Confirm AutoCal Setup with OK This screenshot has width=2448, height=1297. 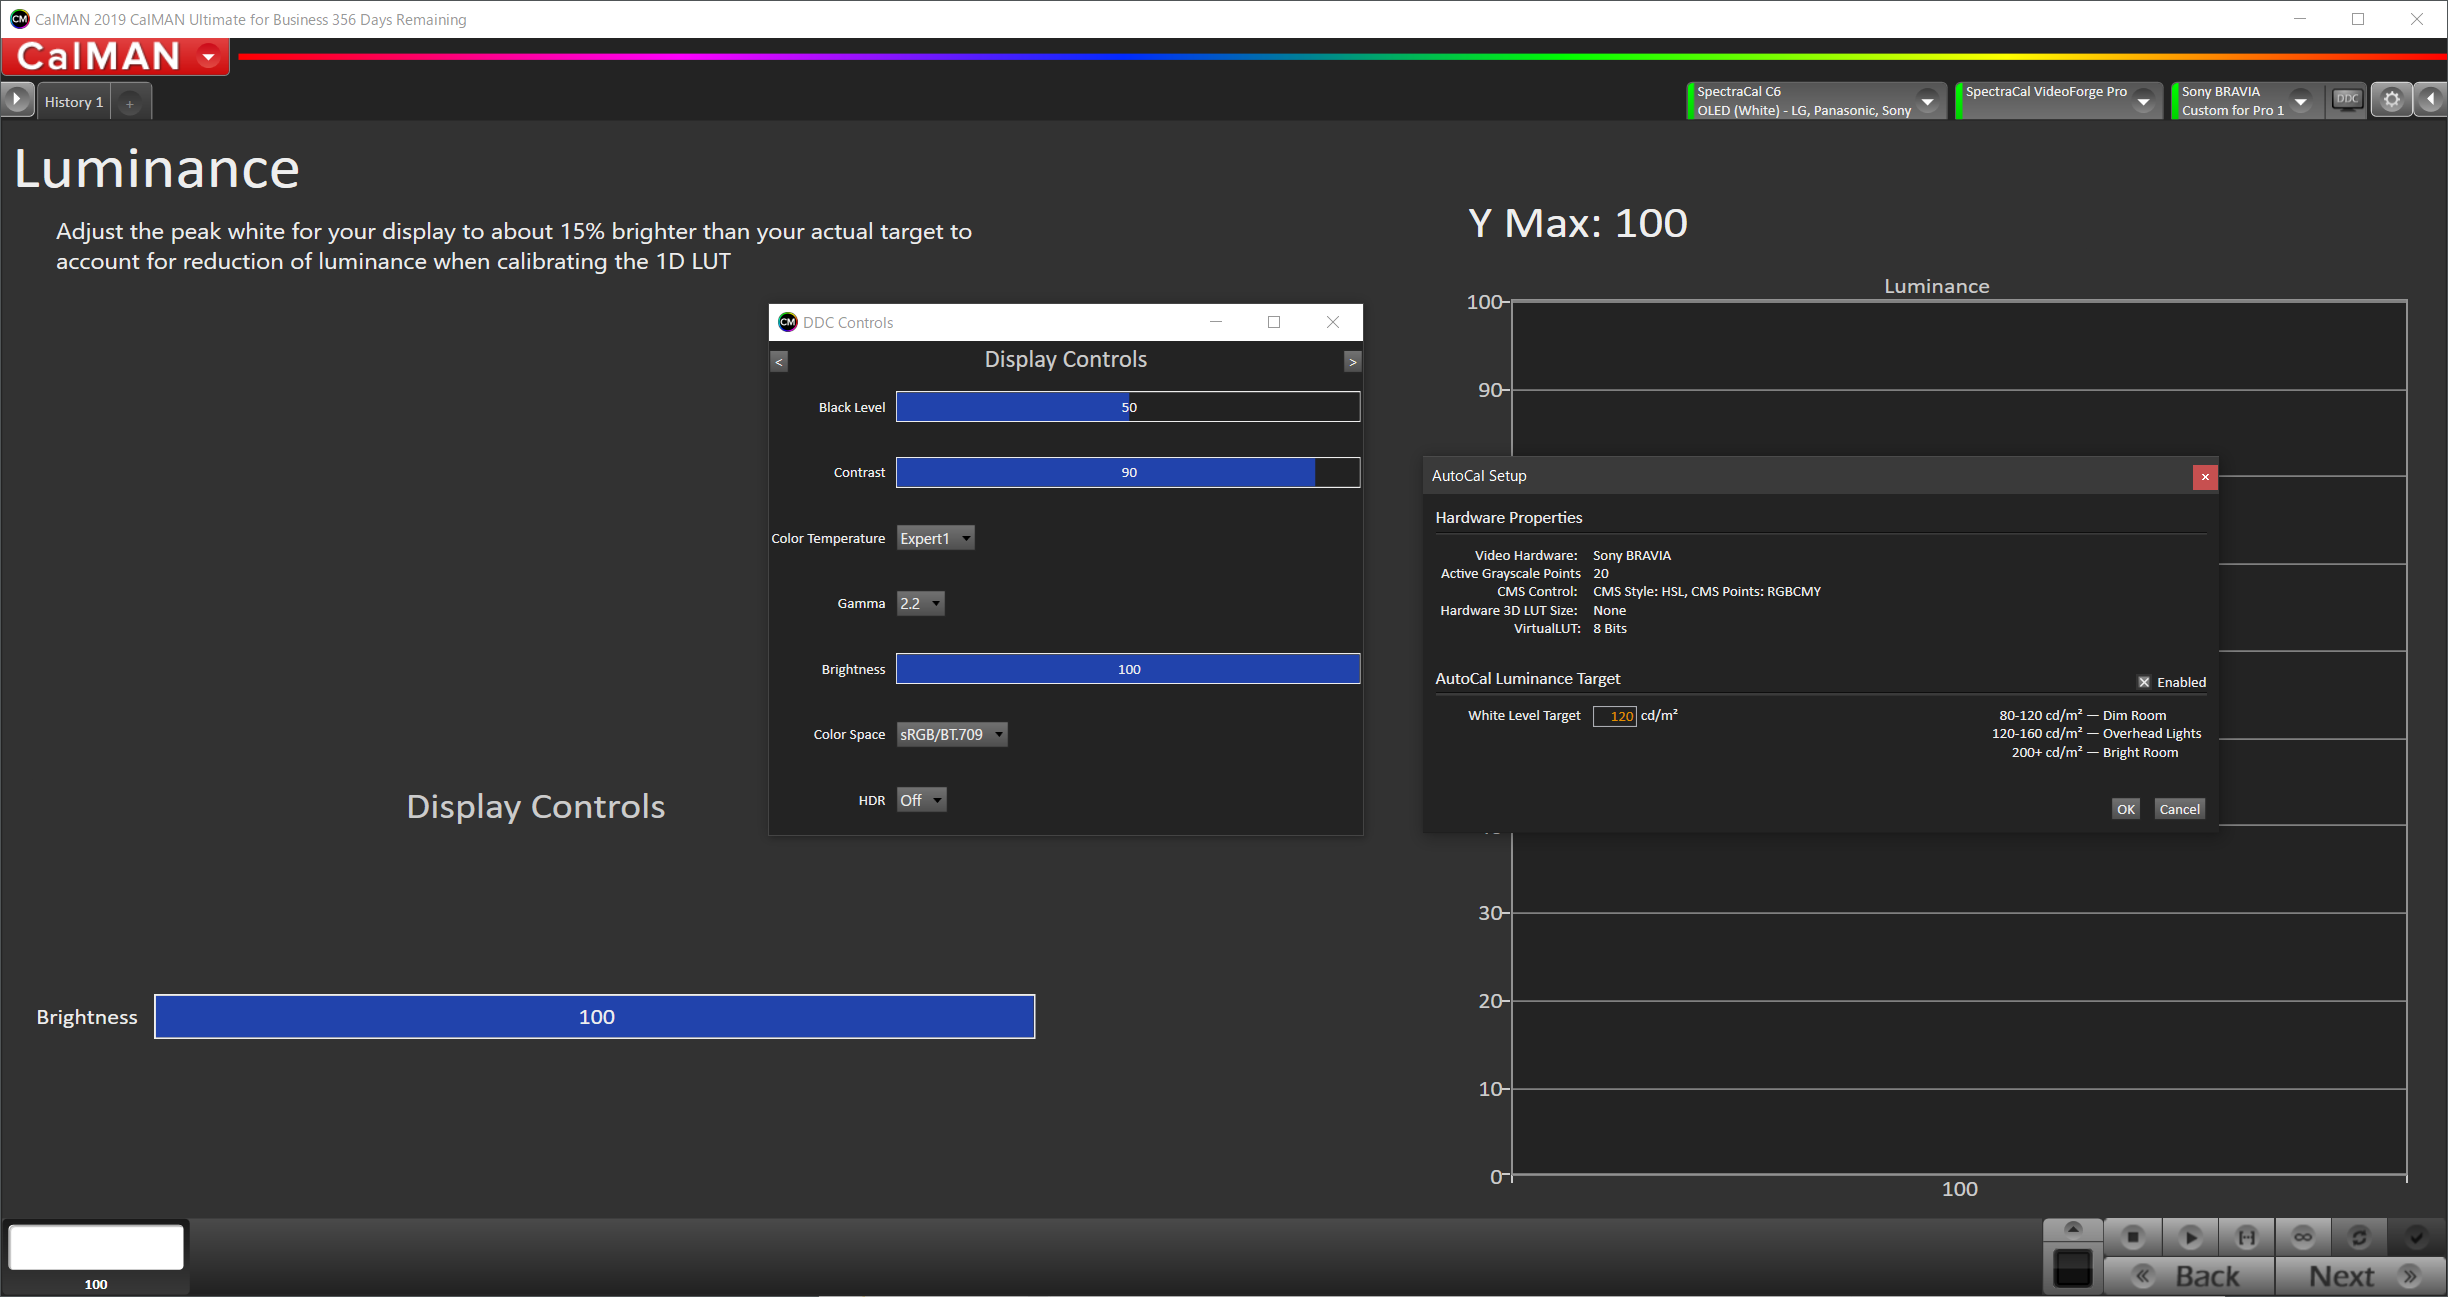[x=2126, y=809]
